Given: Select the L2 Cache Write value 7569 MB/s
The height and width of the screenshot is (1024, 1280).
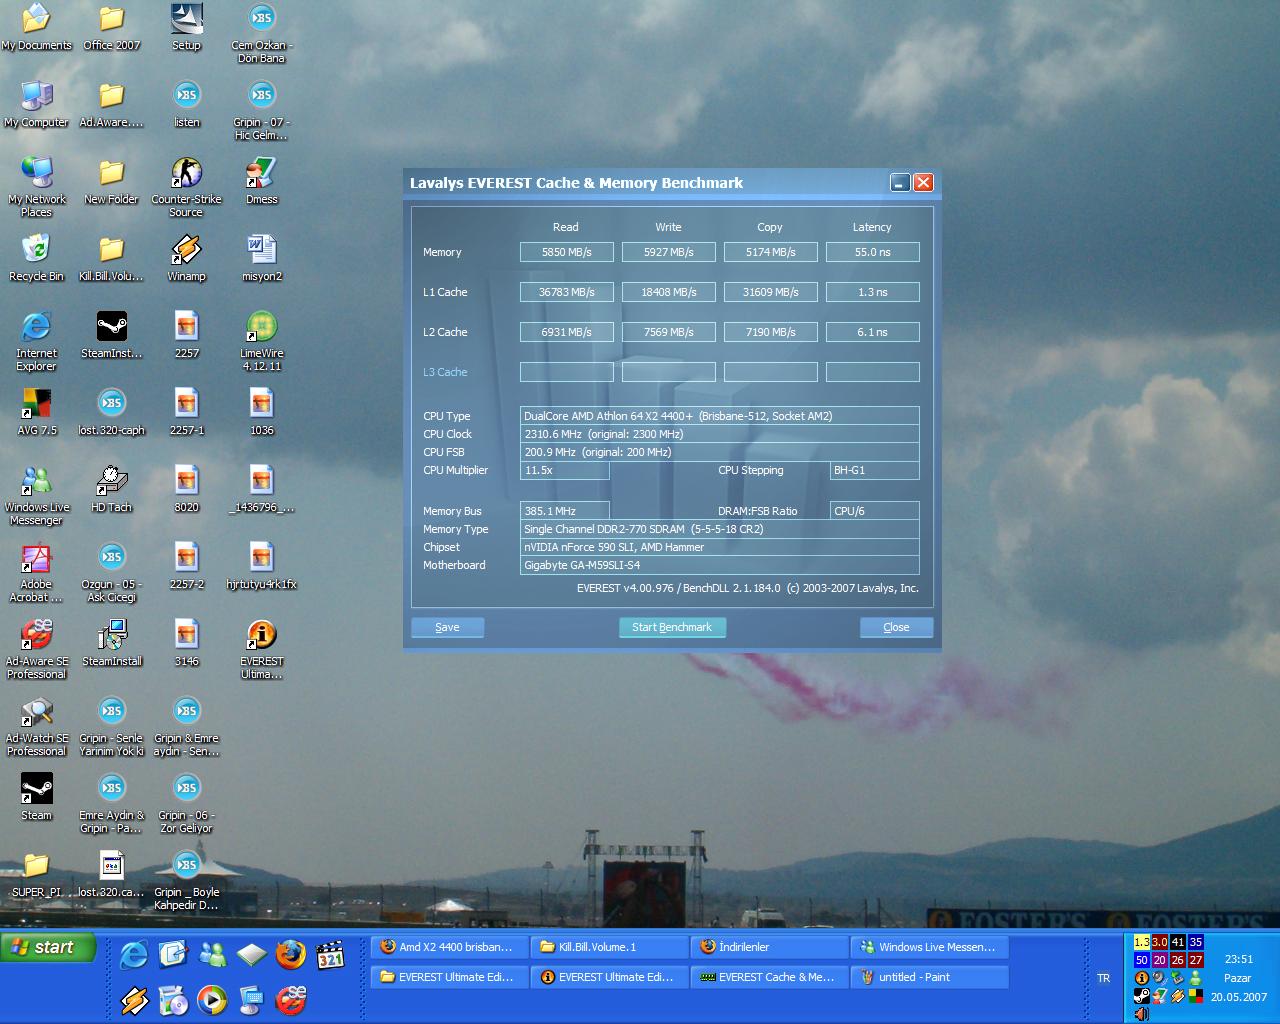Looking at the screenshot, I should coord(668,332).
